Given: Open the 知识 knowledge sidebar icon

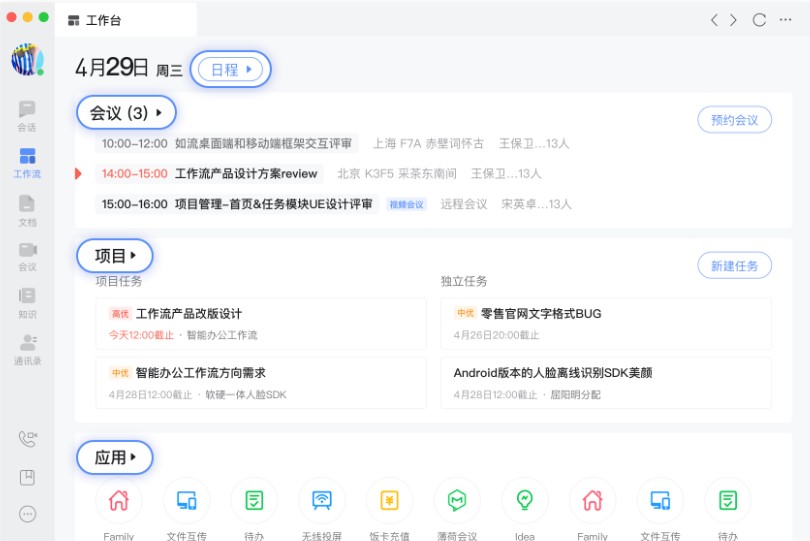Looking at the screenshot, I should click(x=27, y=301).
